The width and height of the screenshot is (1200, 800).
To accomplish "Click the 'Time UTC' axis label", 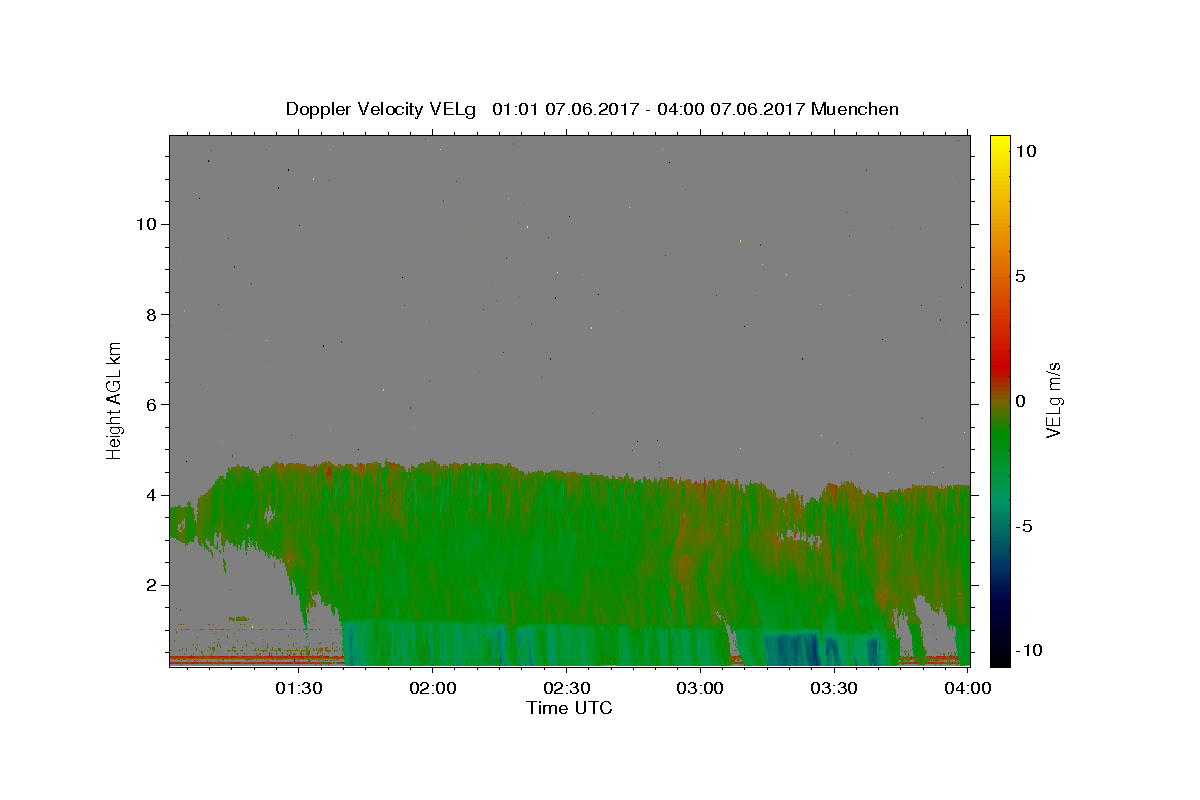I will pyautogui.click(x=569, y=708).
